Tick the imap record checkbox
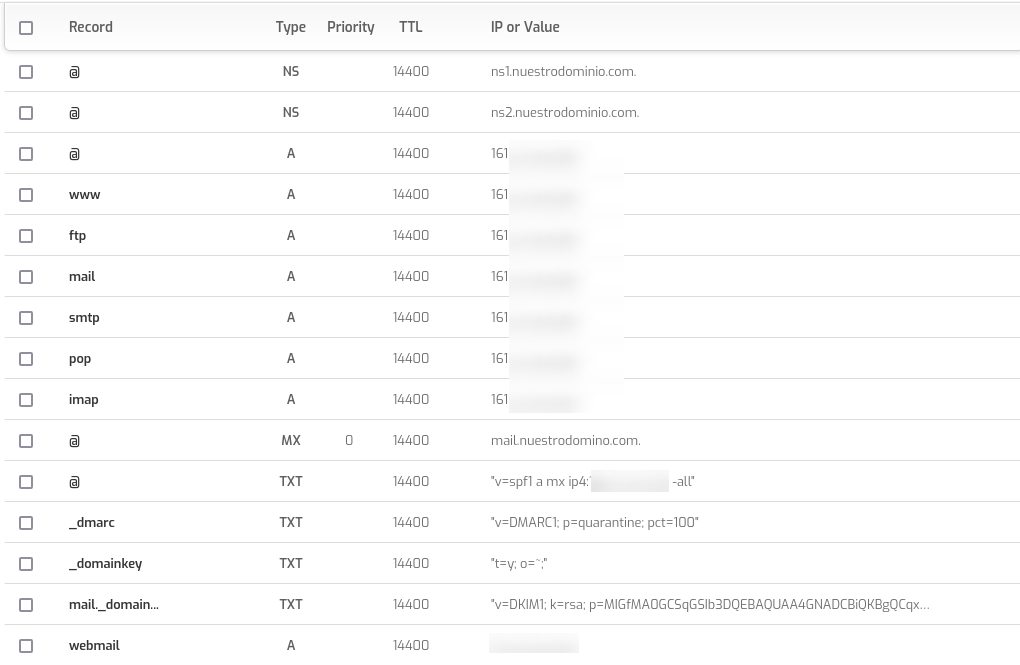 [26, 400]
